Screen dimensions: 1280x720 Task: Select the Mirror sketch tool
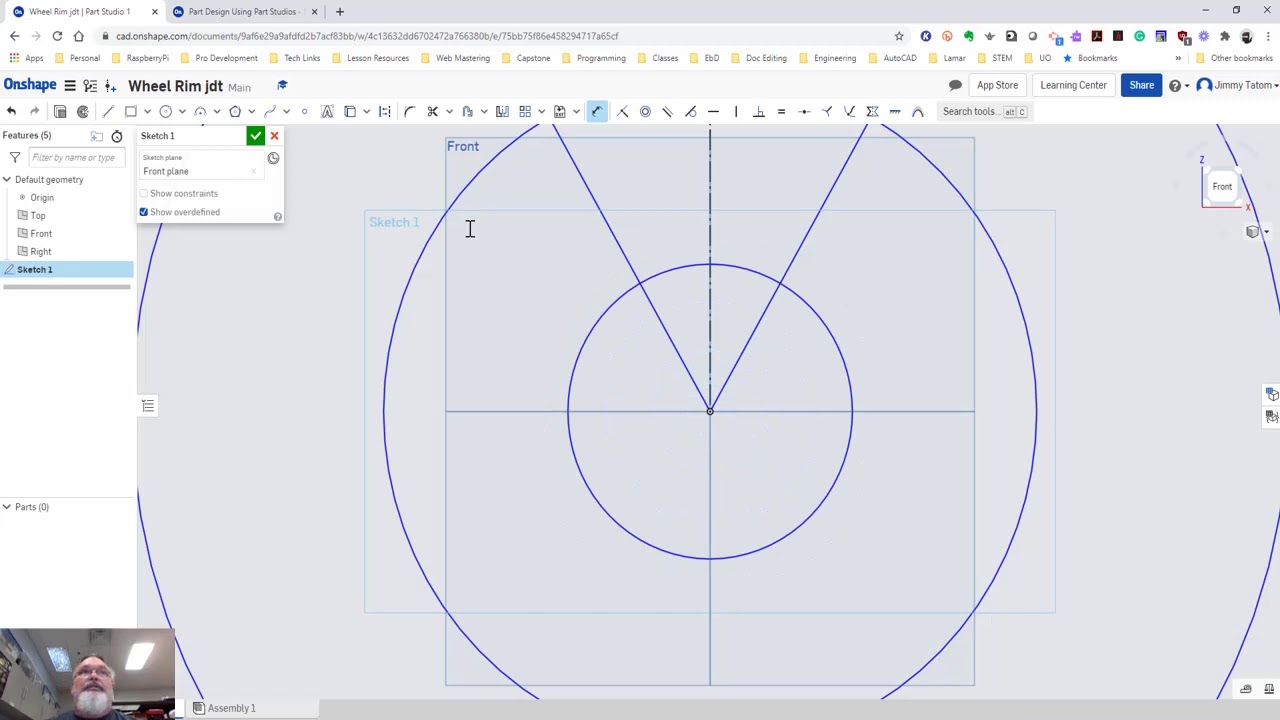(502, 111)
